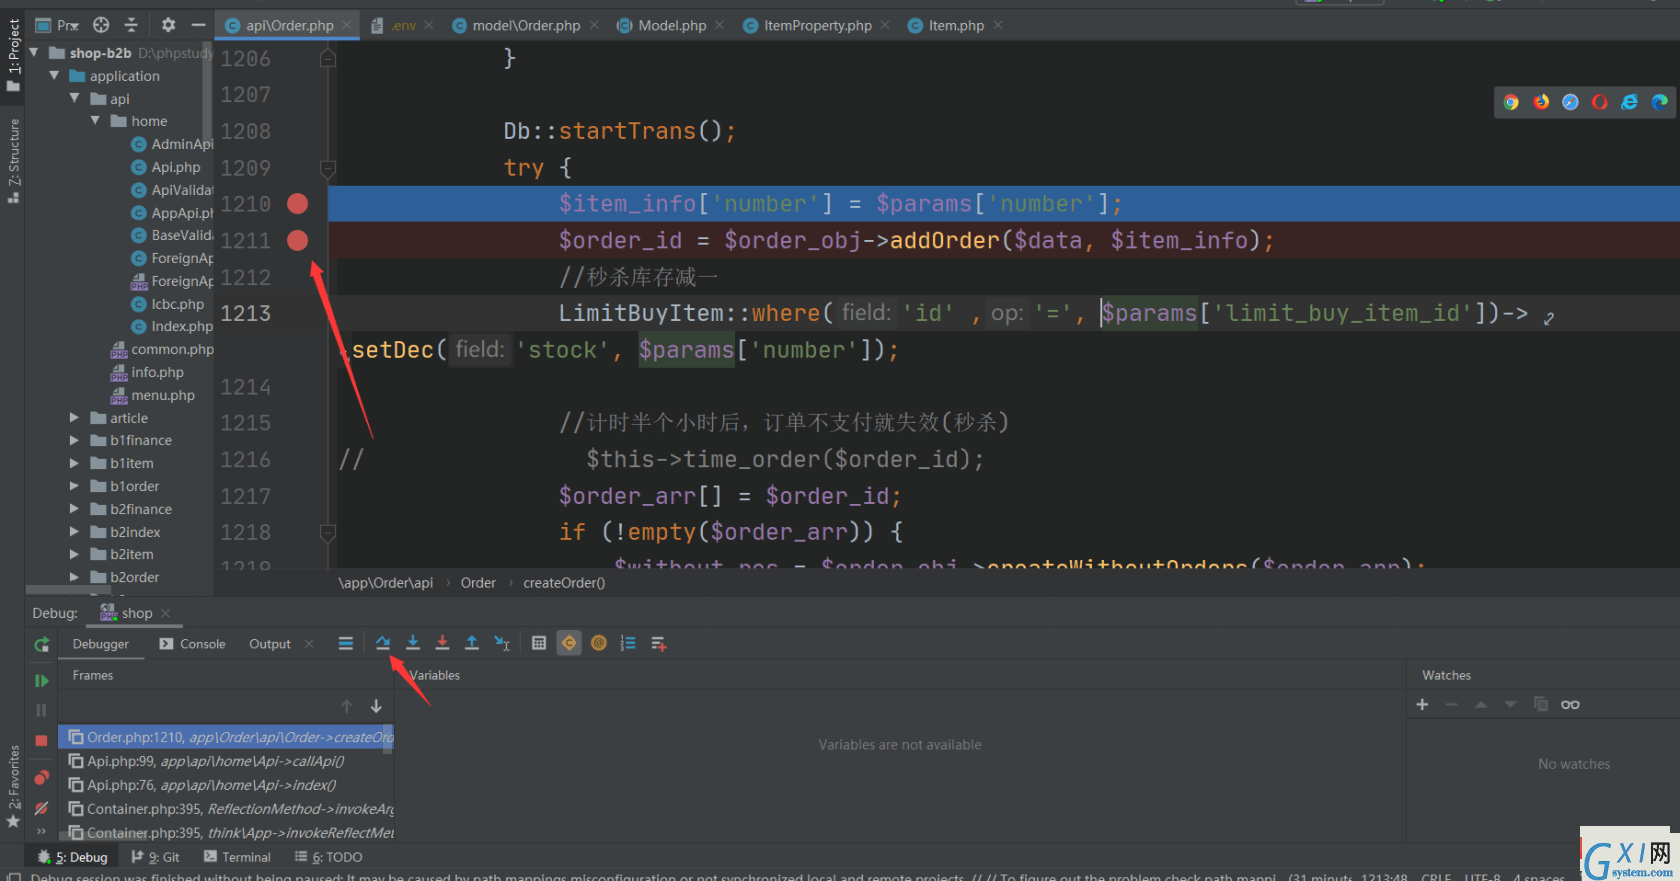Switch to the model\Order.php tab
The image size is (1680, 881).
coord(526,25)
